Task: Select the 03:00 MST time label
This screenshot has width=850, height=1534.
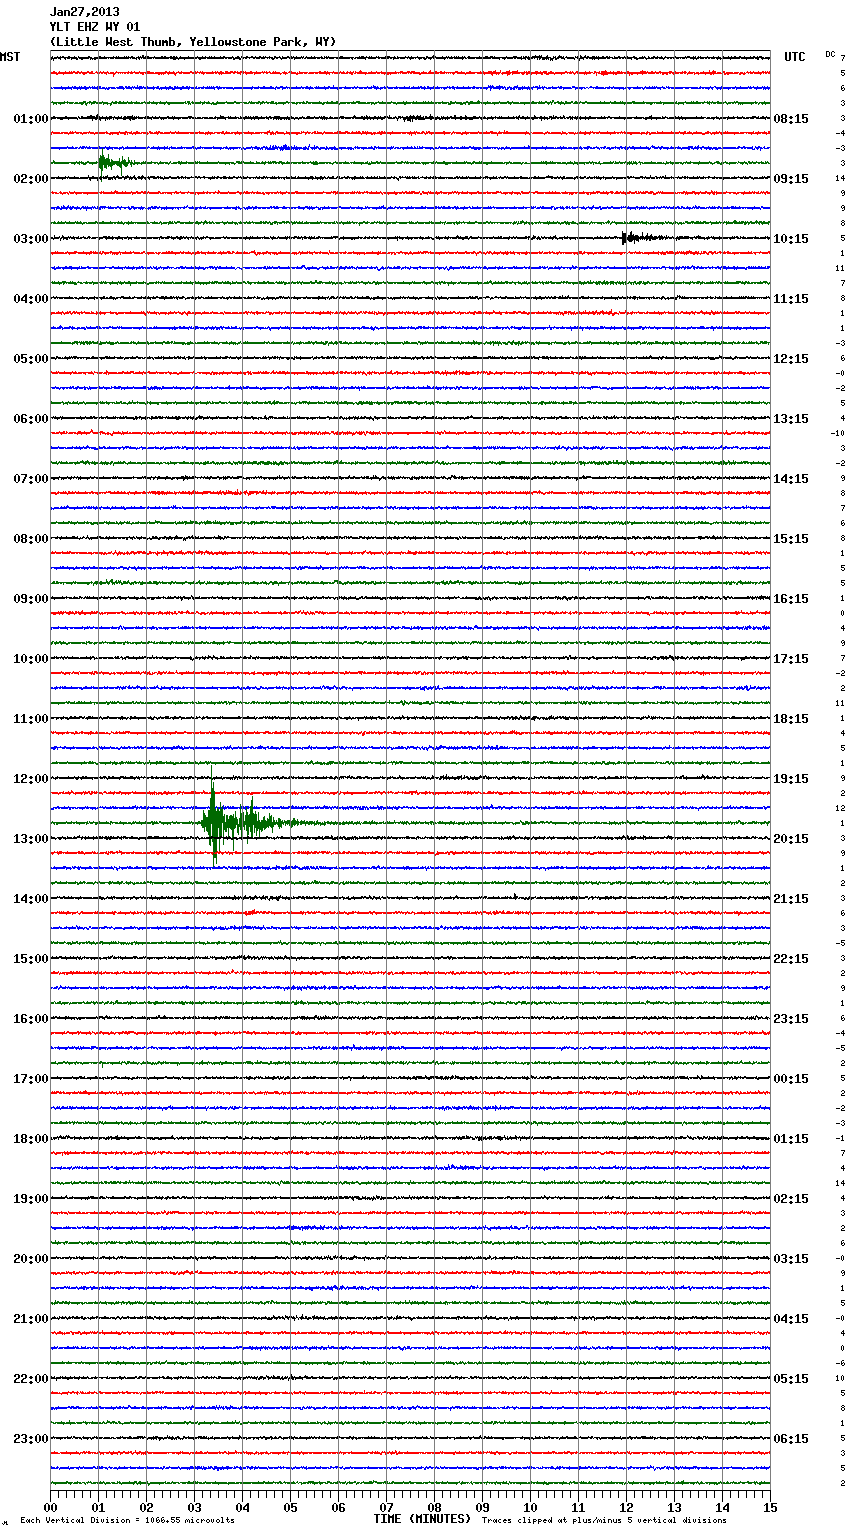Action: pyautogui.click(x=30, y=239)
